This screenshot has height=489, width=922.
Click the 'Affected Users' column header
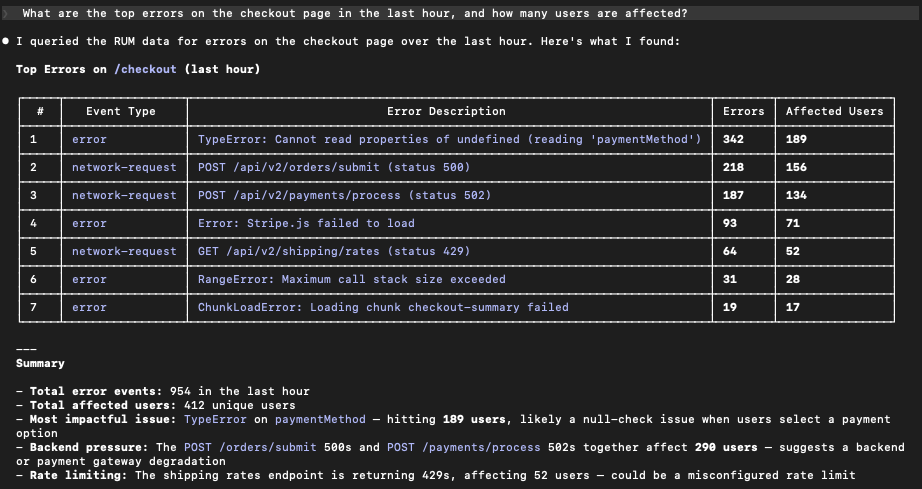pos(834,111)
